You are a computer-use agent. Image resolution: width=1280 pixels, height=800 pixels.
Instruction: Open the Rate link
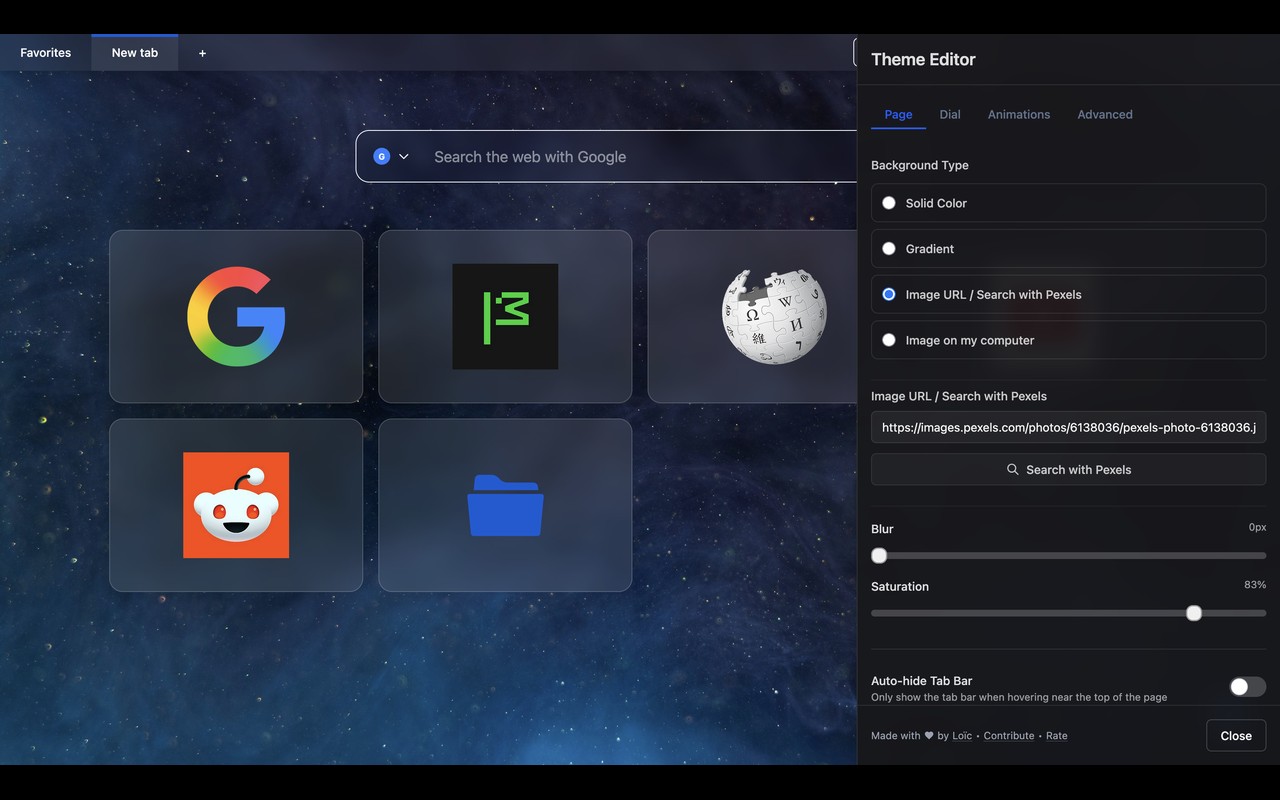(1057, 736)
